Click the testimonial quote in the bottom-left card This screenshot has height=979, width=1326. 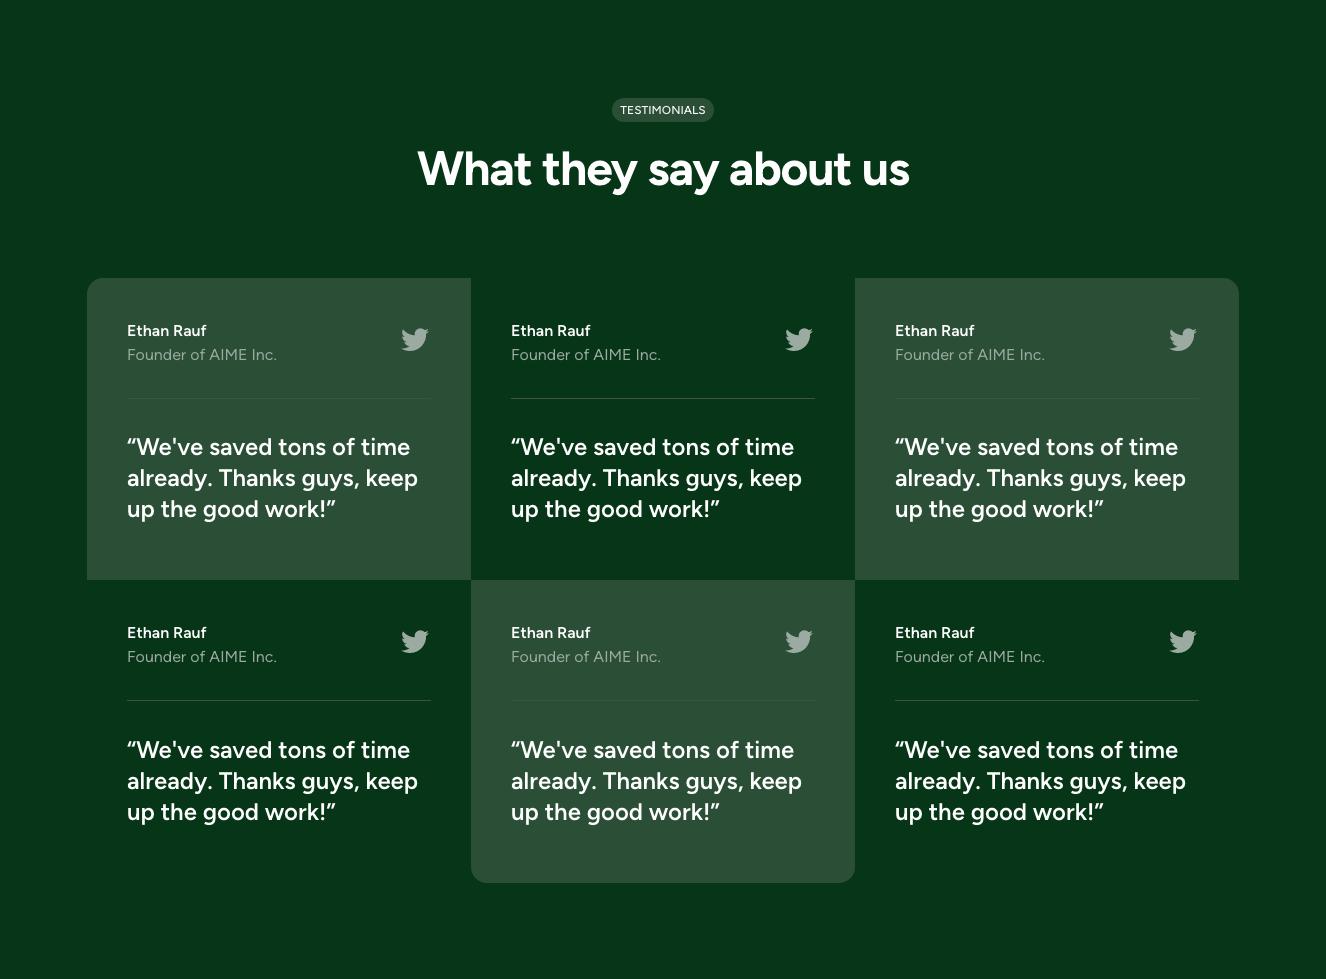(x=272, y=781)
